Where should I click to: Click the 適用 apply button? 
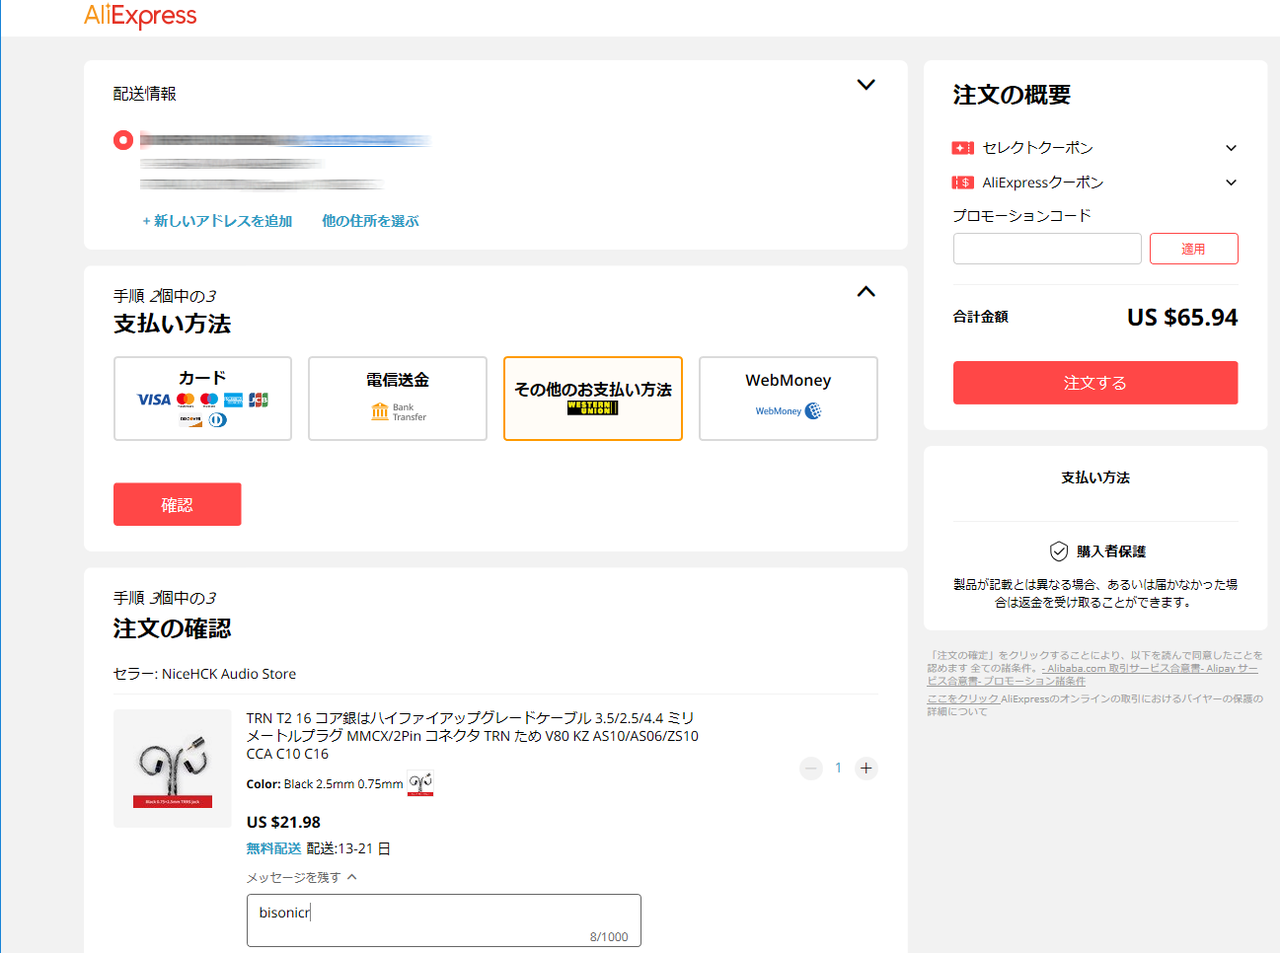pyautogui.click(x=1194, y=249)
